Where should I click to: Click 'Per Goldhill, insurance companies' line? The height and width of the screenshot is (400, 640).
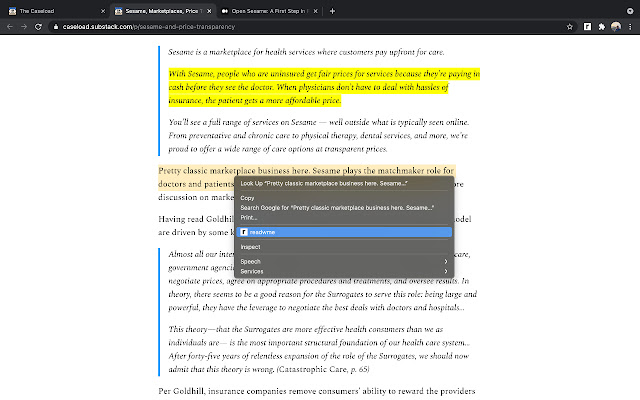pyautogui.click(x=317, y=391)
